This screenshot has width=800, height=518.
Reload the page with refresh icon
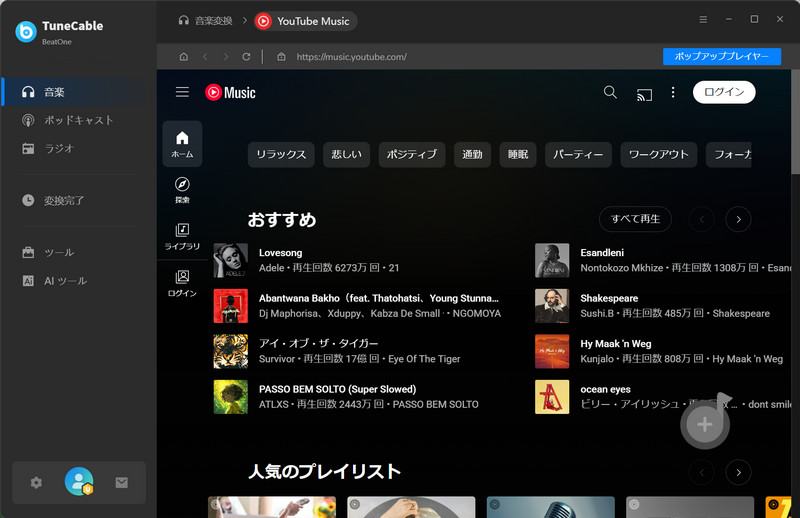246,57
